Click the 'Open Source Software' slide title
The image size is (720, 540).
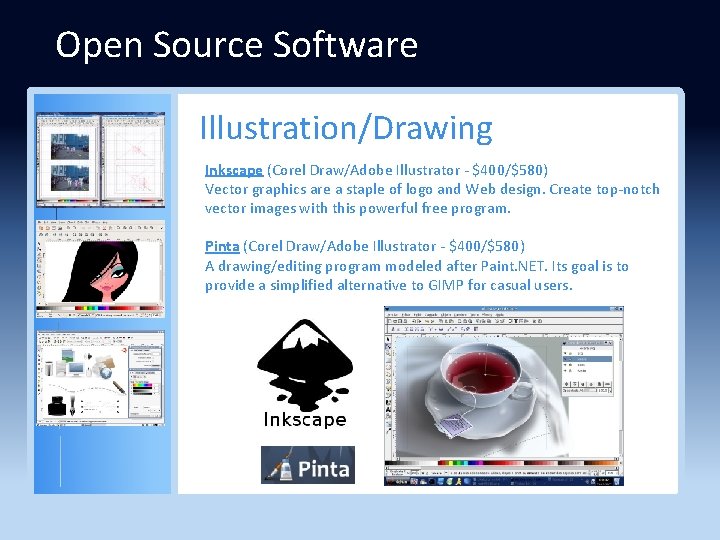click(x=236, y=45)
